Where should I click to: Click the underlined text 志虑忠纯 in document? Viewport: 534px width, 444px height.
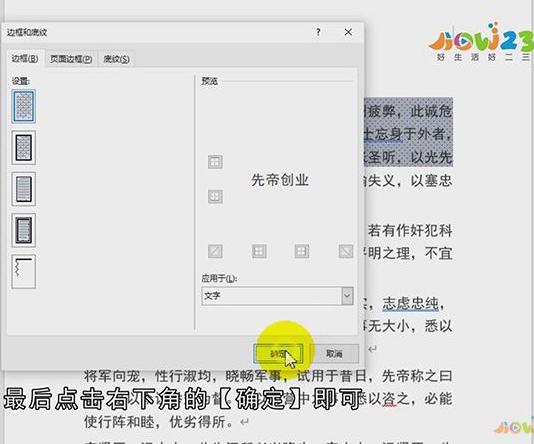point(410,303)
